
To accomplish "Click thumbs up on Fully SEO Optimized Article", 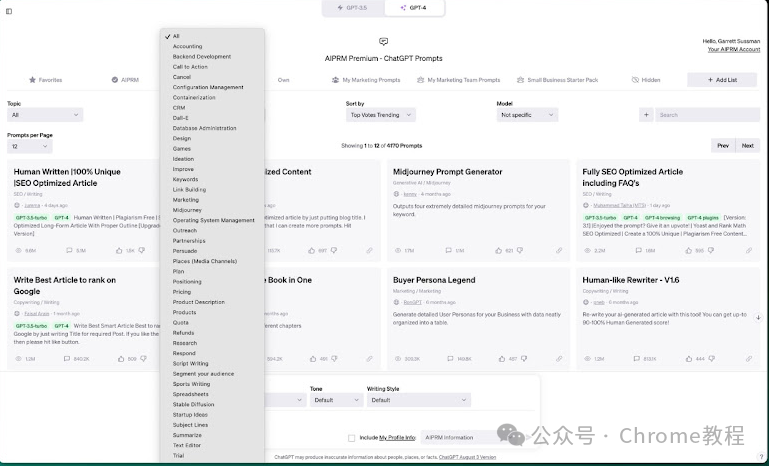I will tap(689, 250).
